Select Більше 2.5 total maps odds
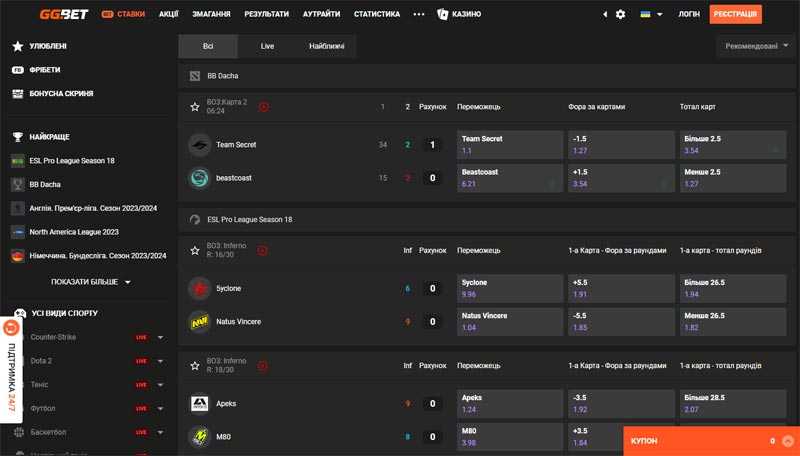This screenshot has height=456, width=800. coord(733,145)
